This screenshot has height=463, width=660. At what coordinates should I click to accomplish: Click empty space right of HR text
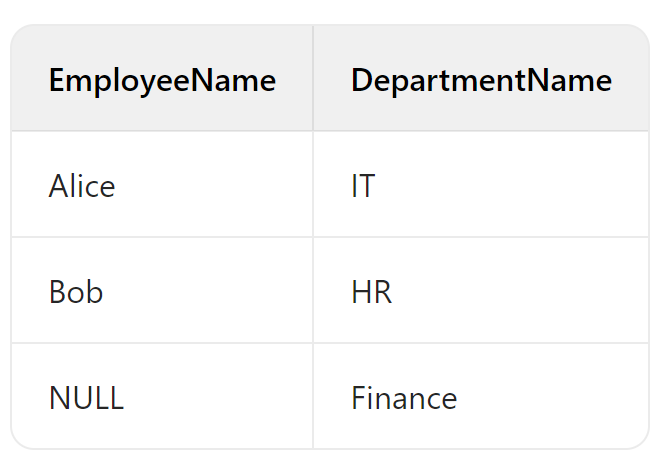click(x=520, y=292)
